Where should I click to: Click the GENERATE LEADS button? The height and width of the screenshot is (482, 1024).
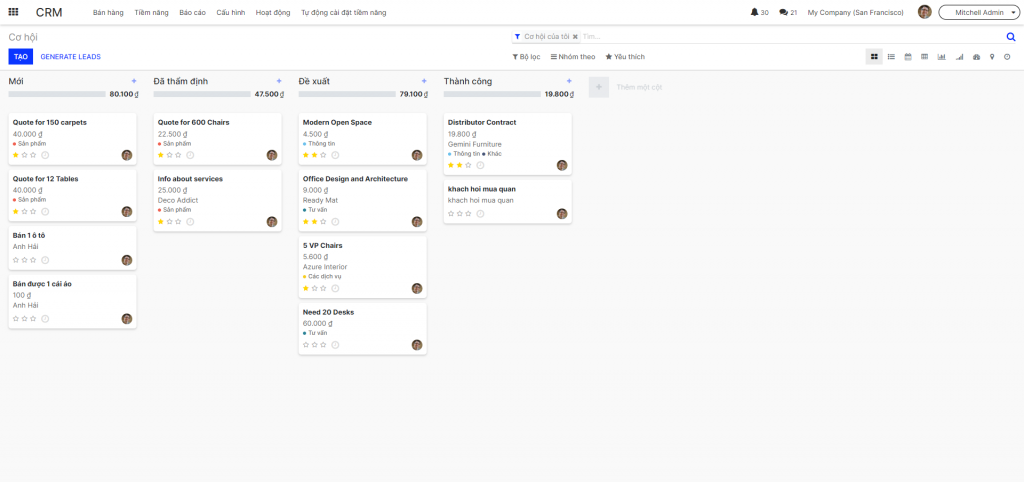point(71,57)
